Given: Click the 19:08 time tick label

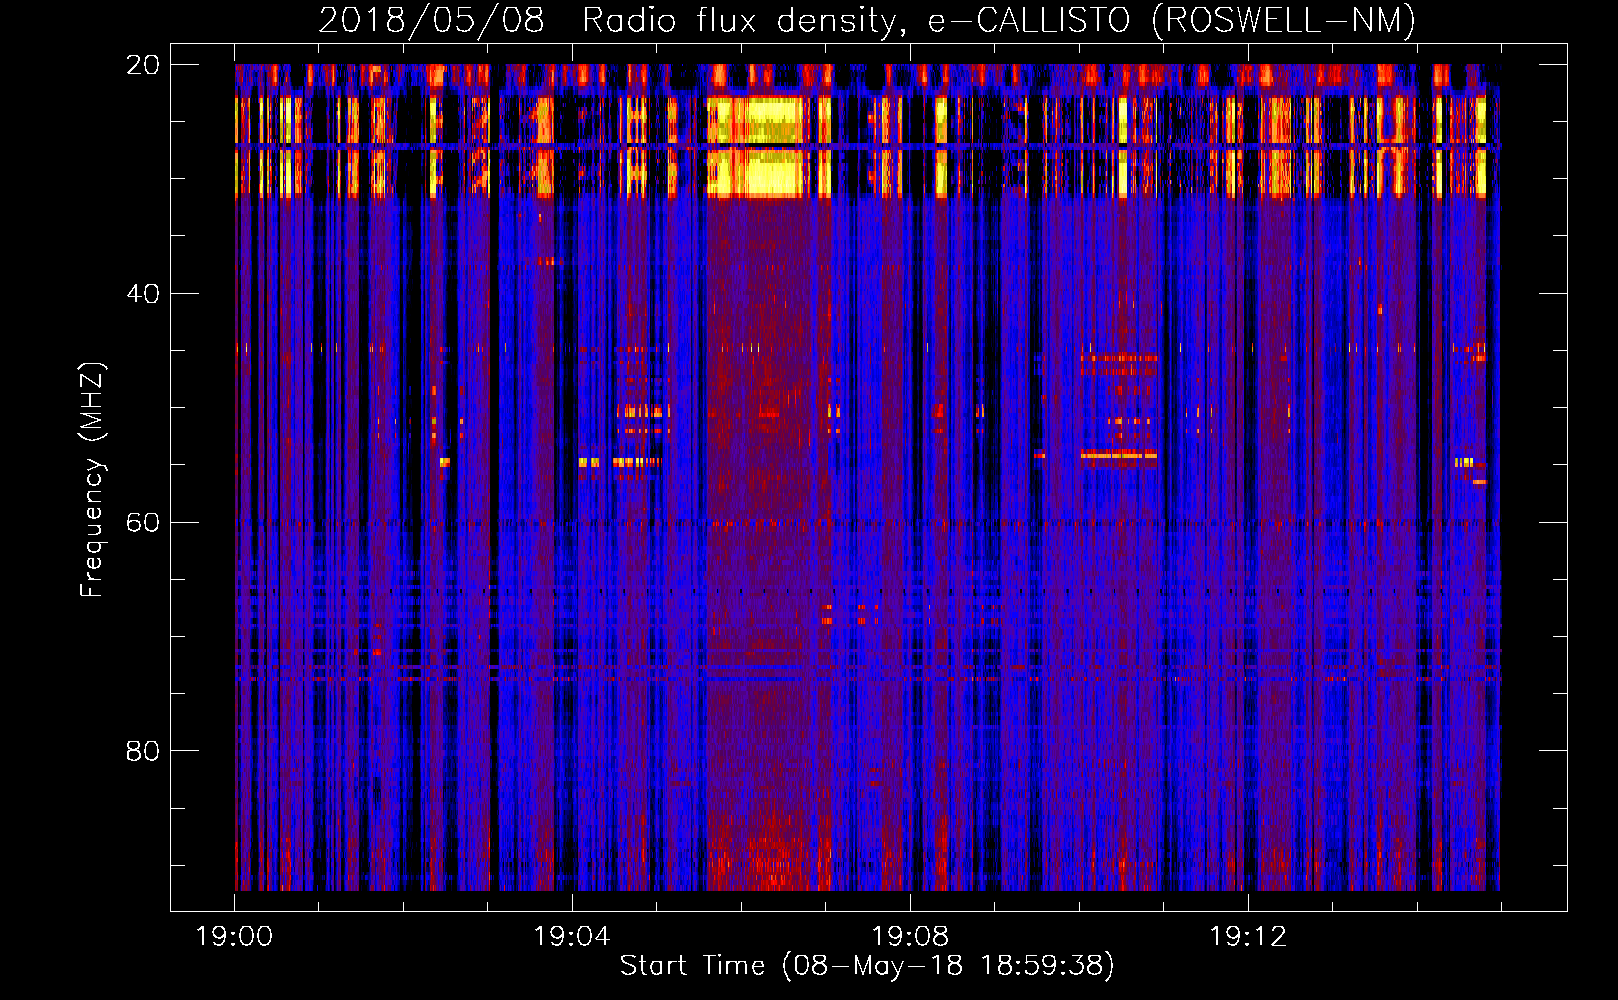Looking at the screenshot, I should coord(910,937).
